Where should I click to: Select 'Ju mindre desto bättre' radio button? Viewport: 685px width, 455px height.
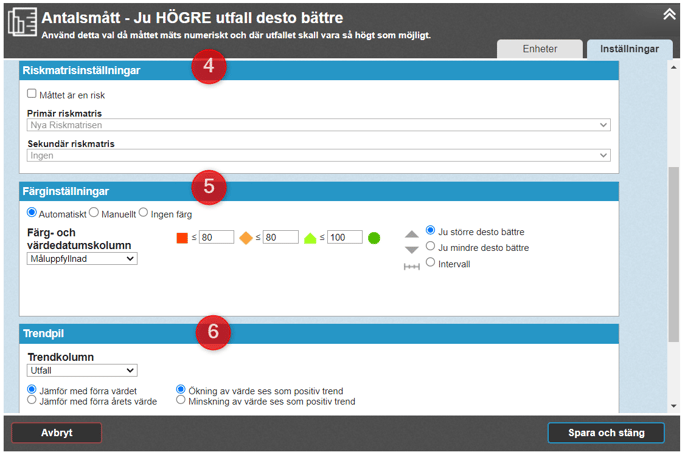(431, 246)
